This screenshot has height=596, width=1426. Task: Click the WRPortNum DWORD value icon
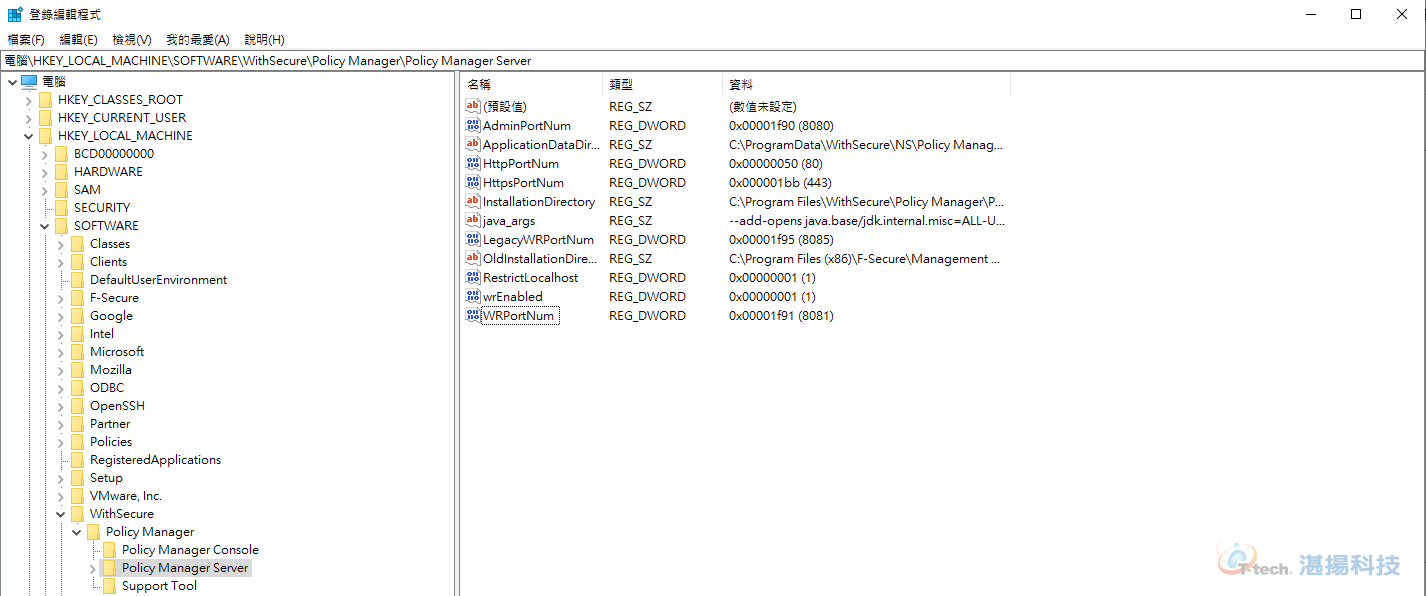[473, 316]
